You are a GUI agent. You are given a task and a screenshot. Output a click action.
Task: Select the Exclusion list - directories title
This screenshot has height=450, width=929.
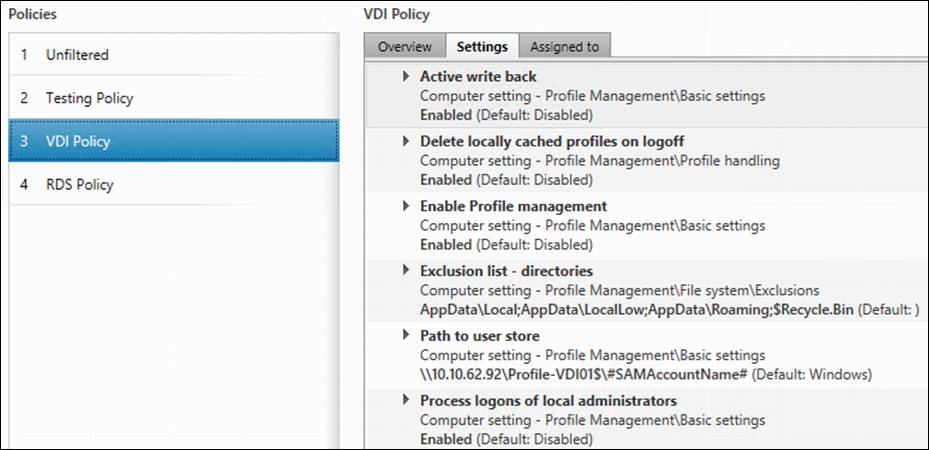click(506, 271)
